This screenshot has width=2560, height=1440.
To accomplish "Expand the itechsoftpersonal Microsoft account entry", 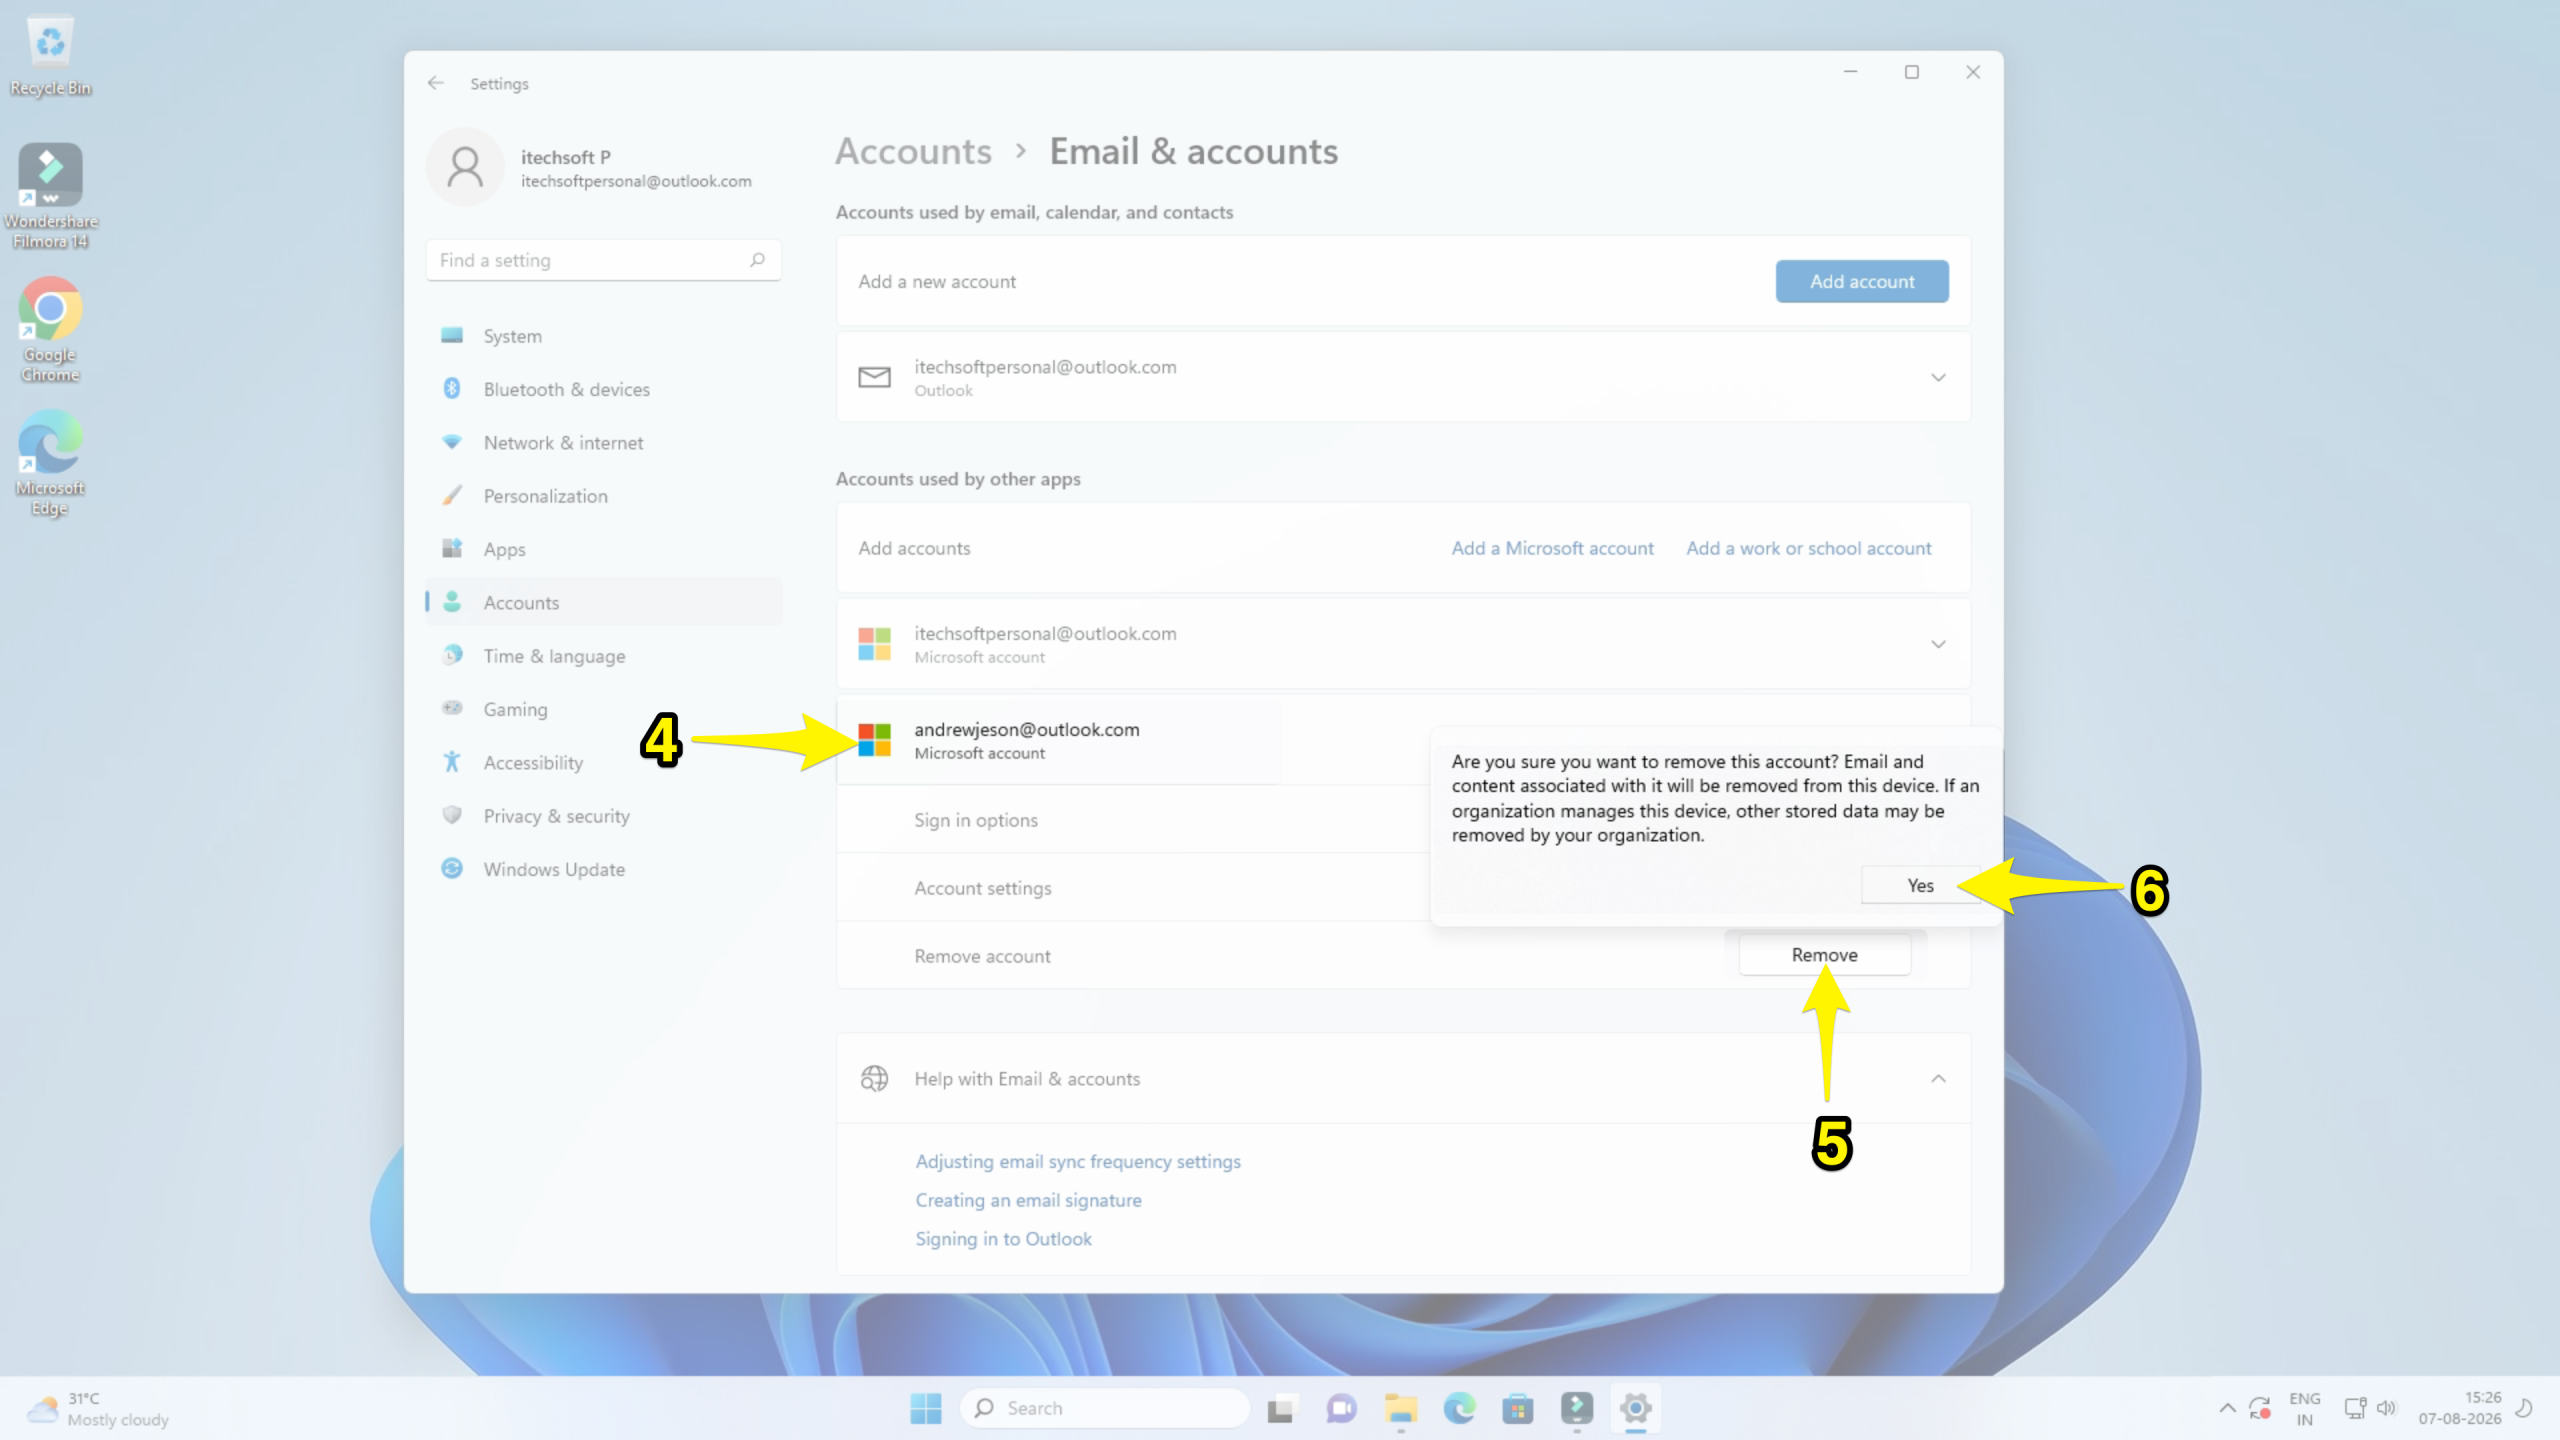I will pos(1403,644).
